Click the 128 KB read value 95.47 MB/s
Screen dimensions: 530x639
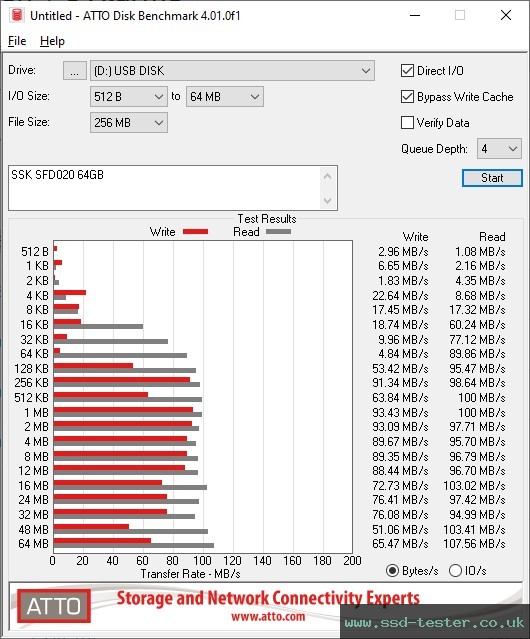coord(477,368)
